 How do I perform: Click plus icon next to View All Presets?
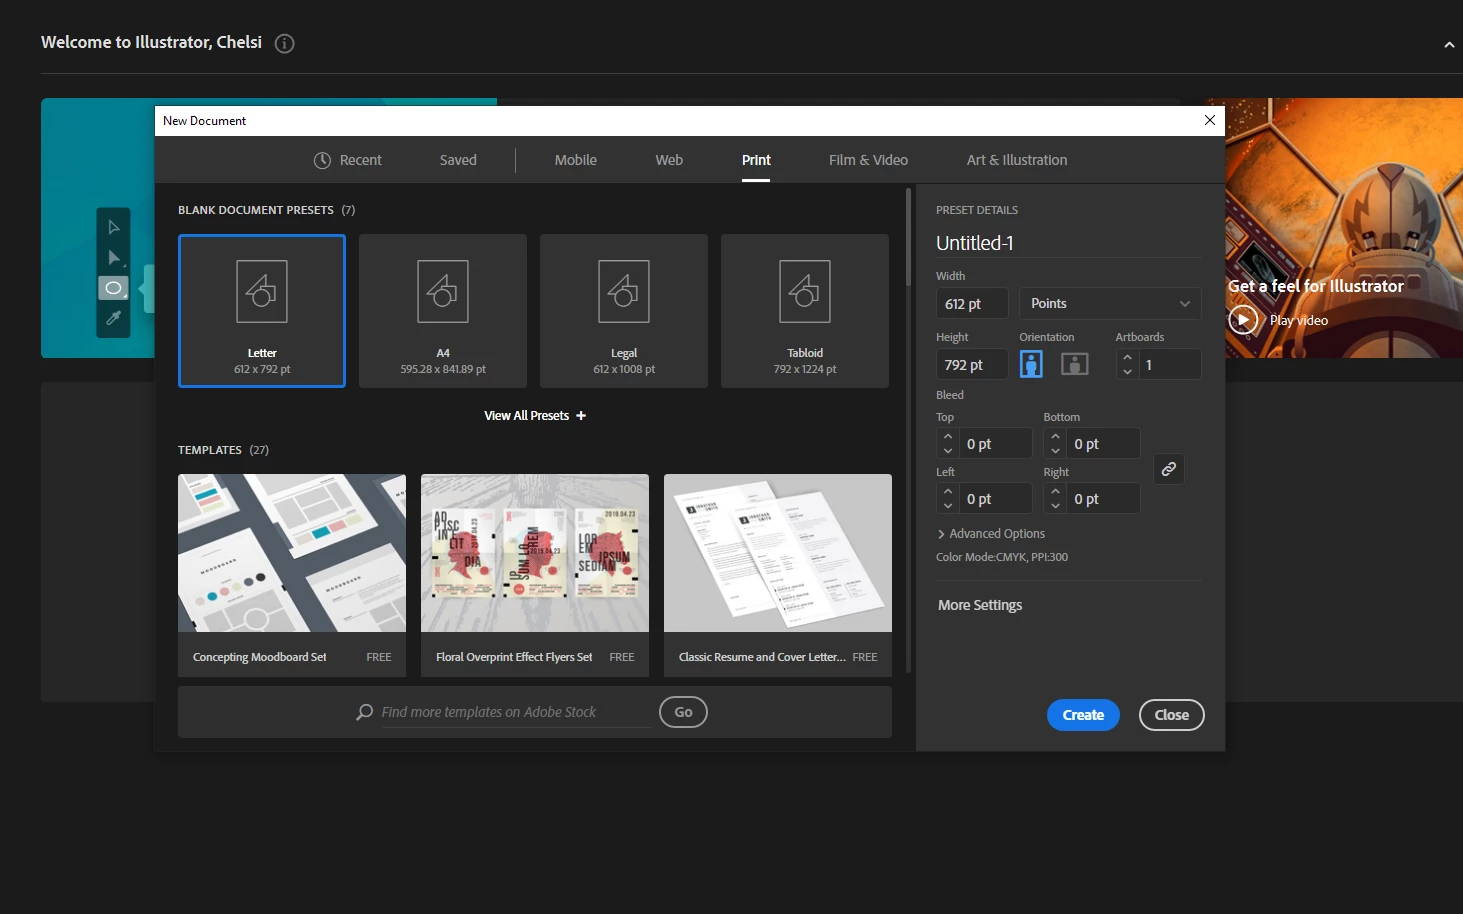pyautogui.click(x=581, y=416)
